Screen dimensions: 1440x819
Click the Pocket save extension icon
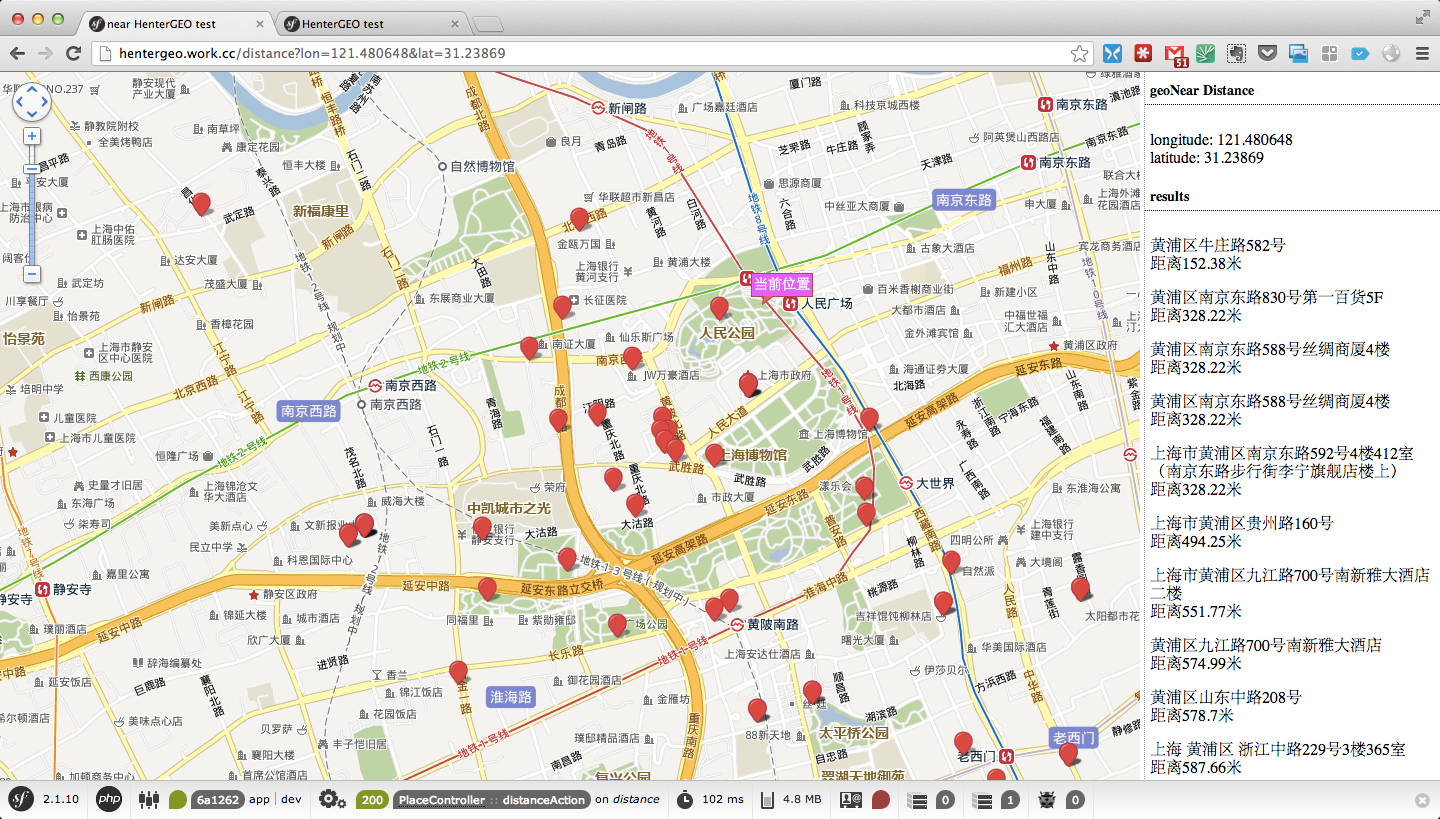(1267, 53)
